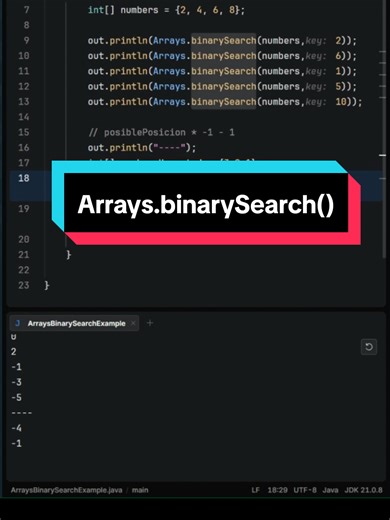Click line number 18 in the gutter

pyautogui.click(x=24, y=178)
